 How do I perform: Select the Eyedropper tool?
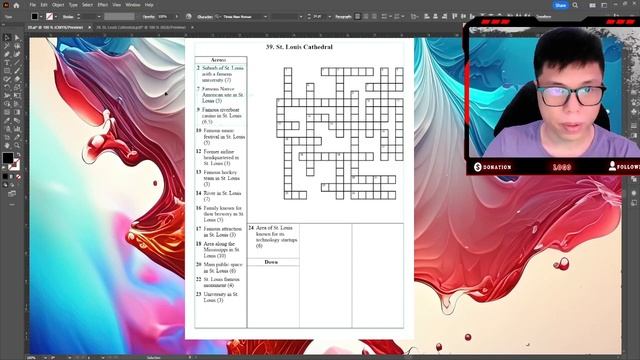pyautogui.click(x=7, y=120)
